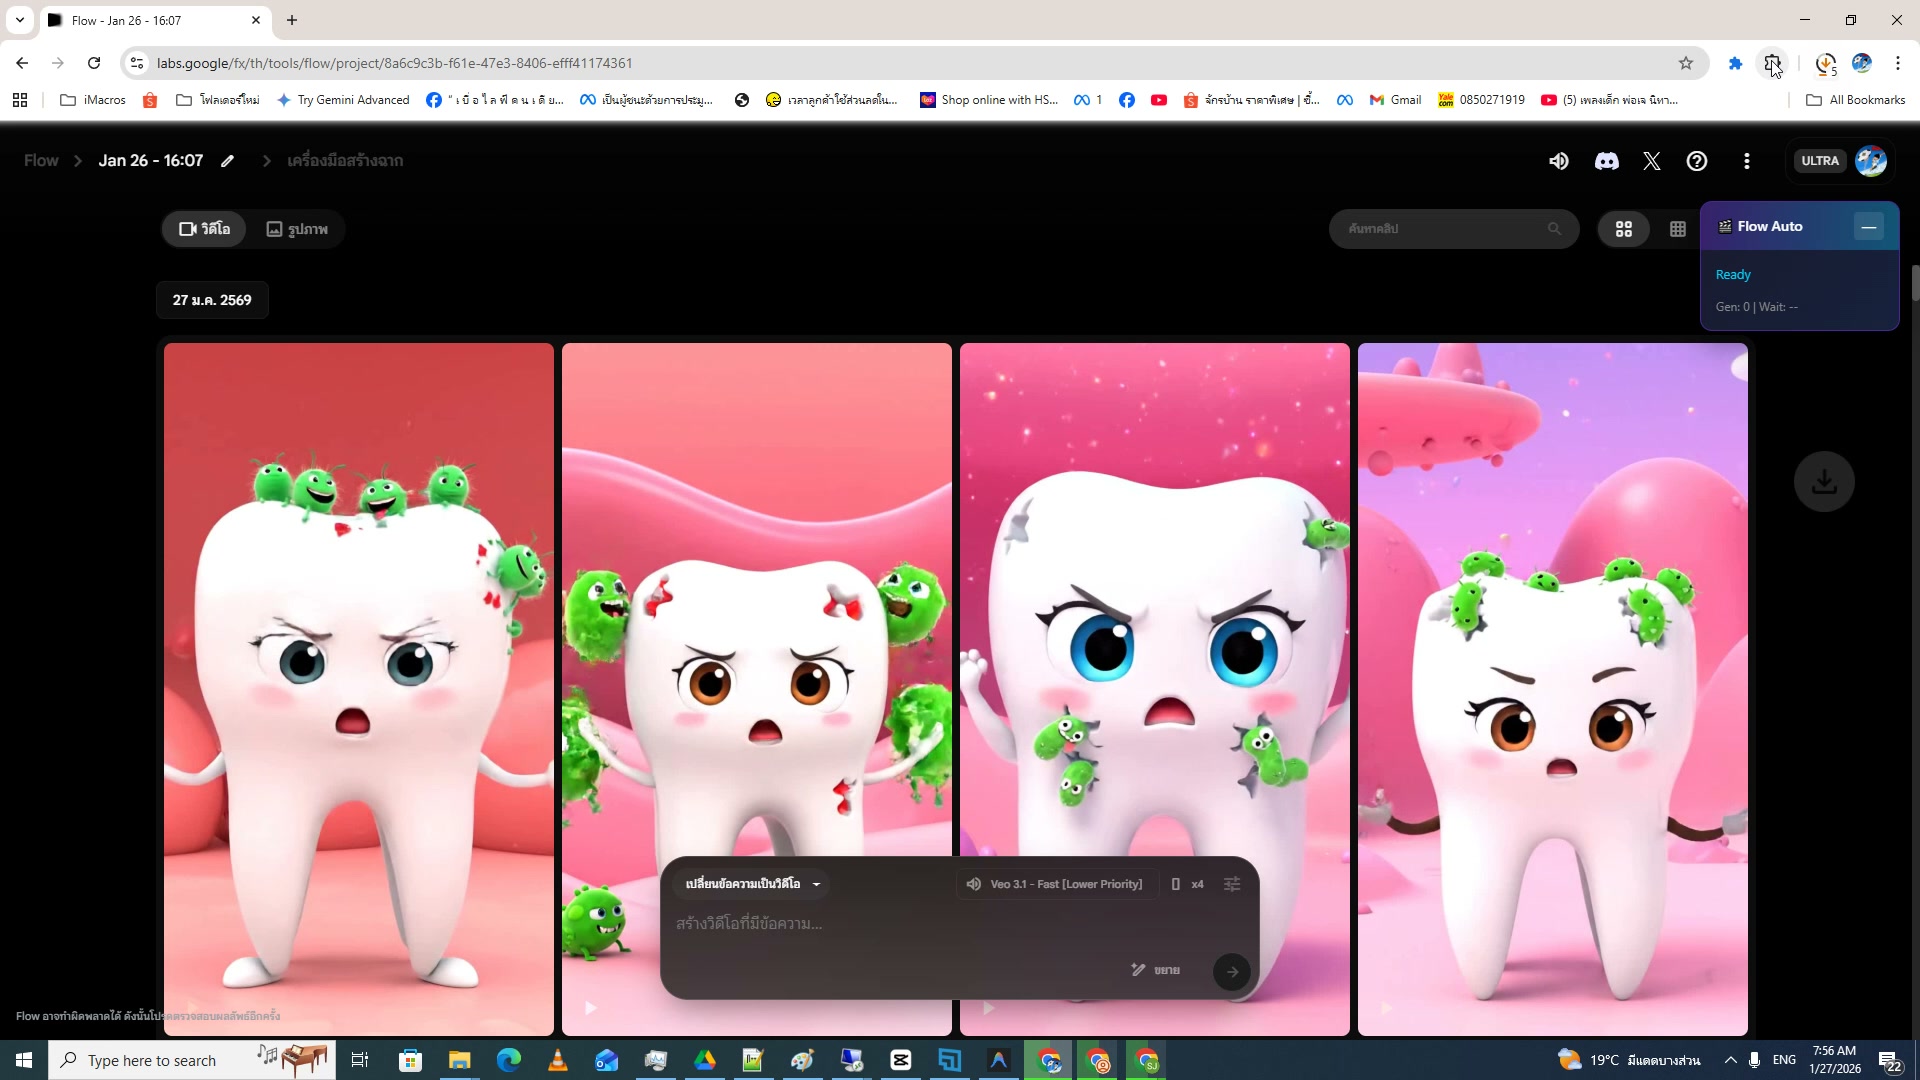
Task: Share via the X icon
Action: pos(1651,160)
